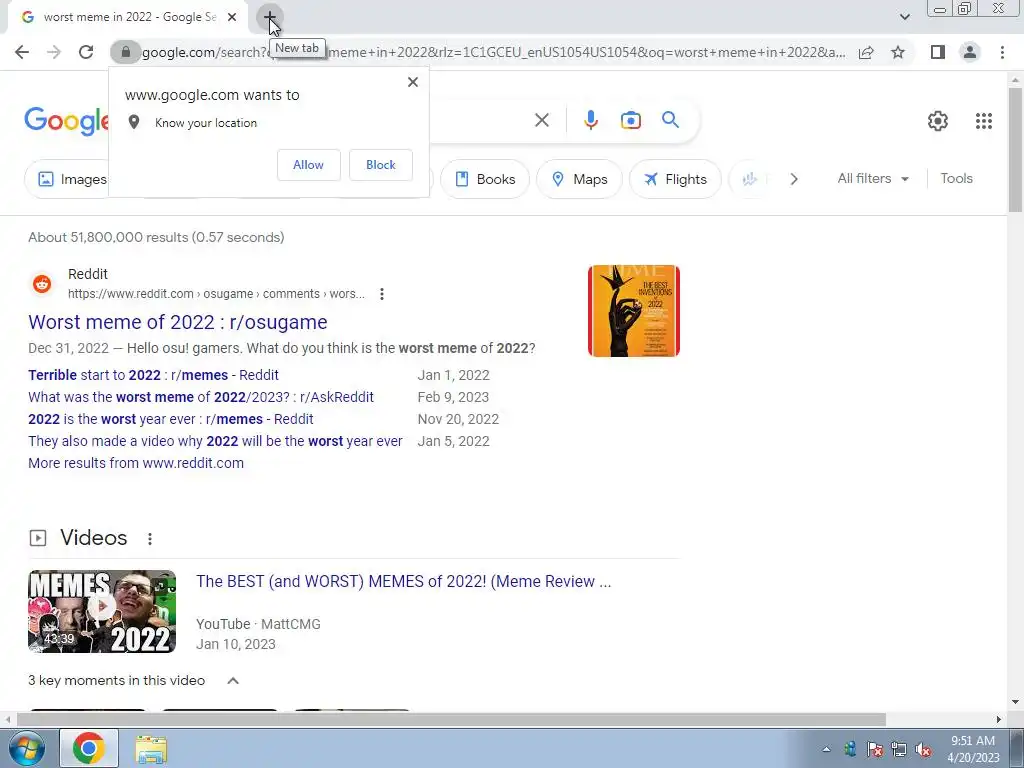Click the forward navigation arrow
1024x768 pixels.
point(54,52)
